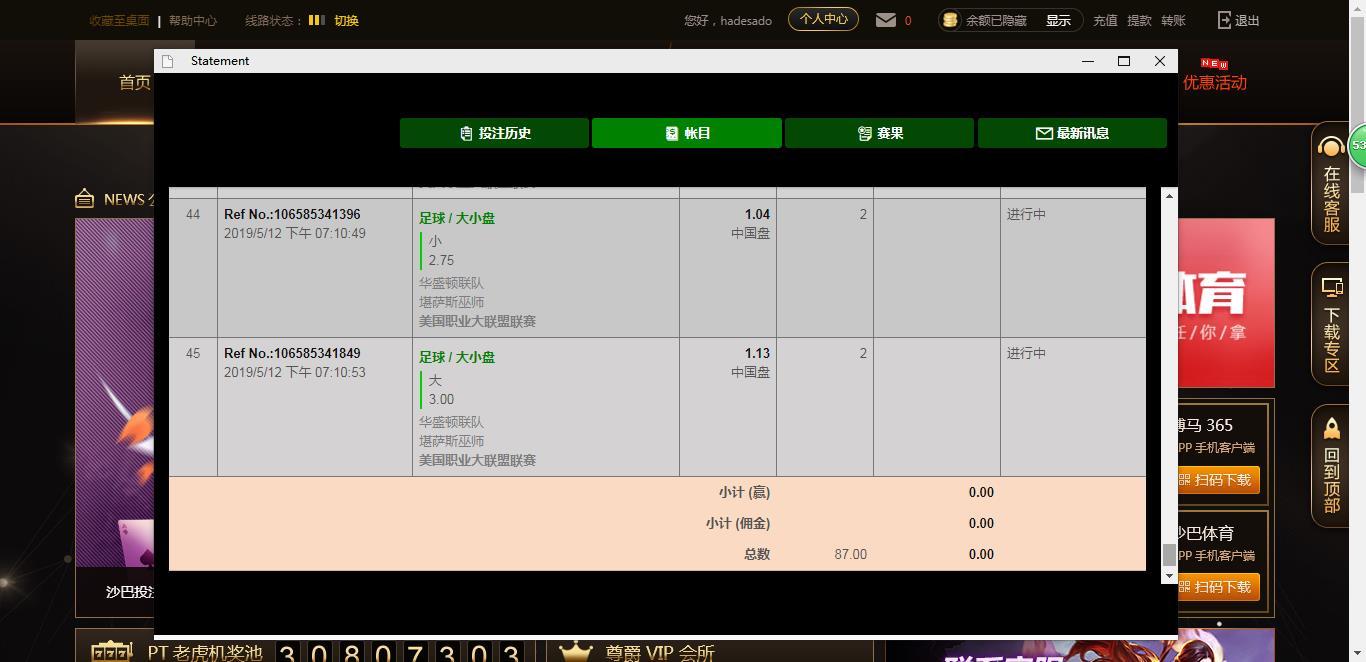The image size is (1366, 662).
Task: Open 转账 transfer link
Action: (x=1173, y=20)
